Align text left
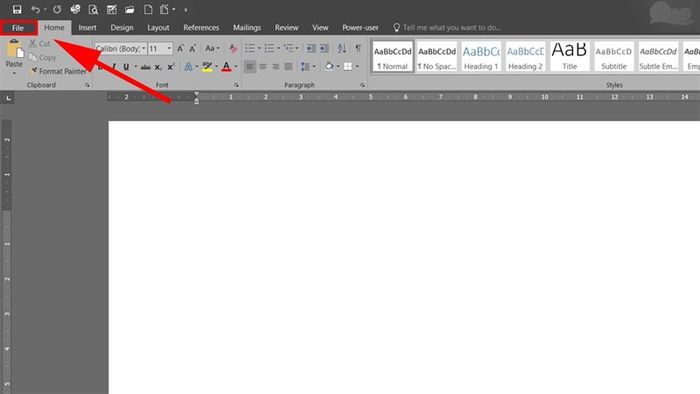 (x=250, y=67)
